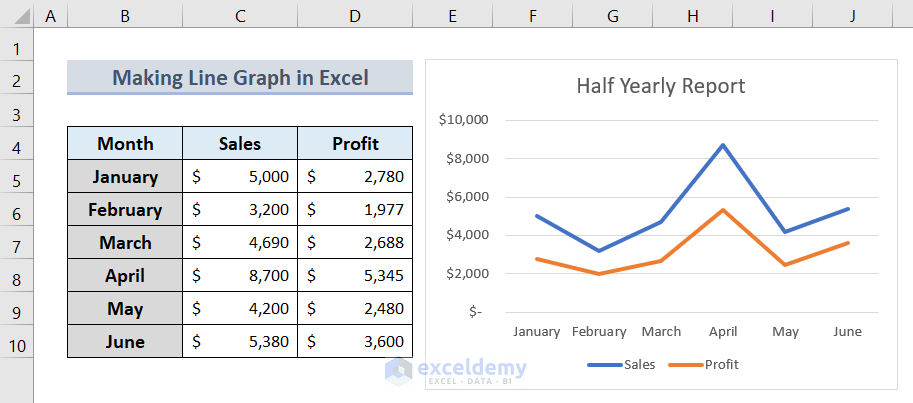The image size is (913, 403).
Task: Select column G header
Action: pyautogui.click(x=613, y=17)
